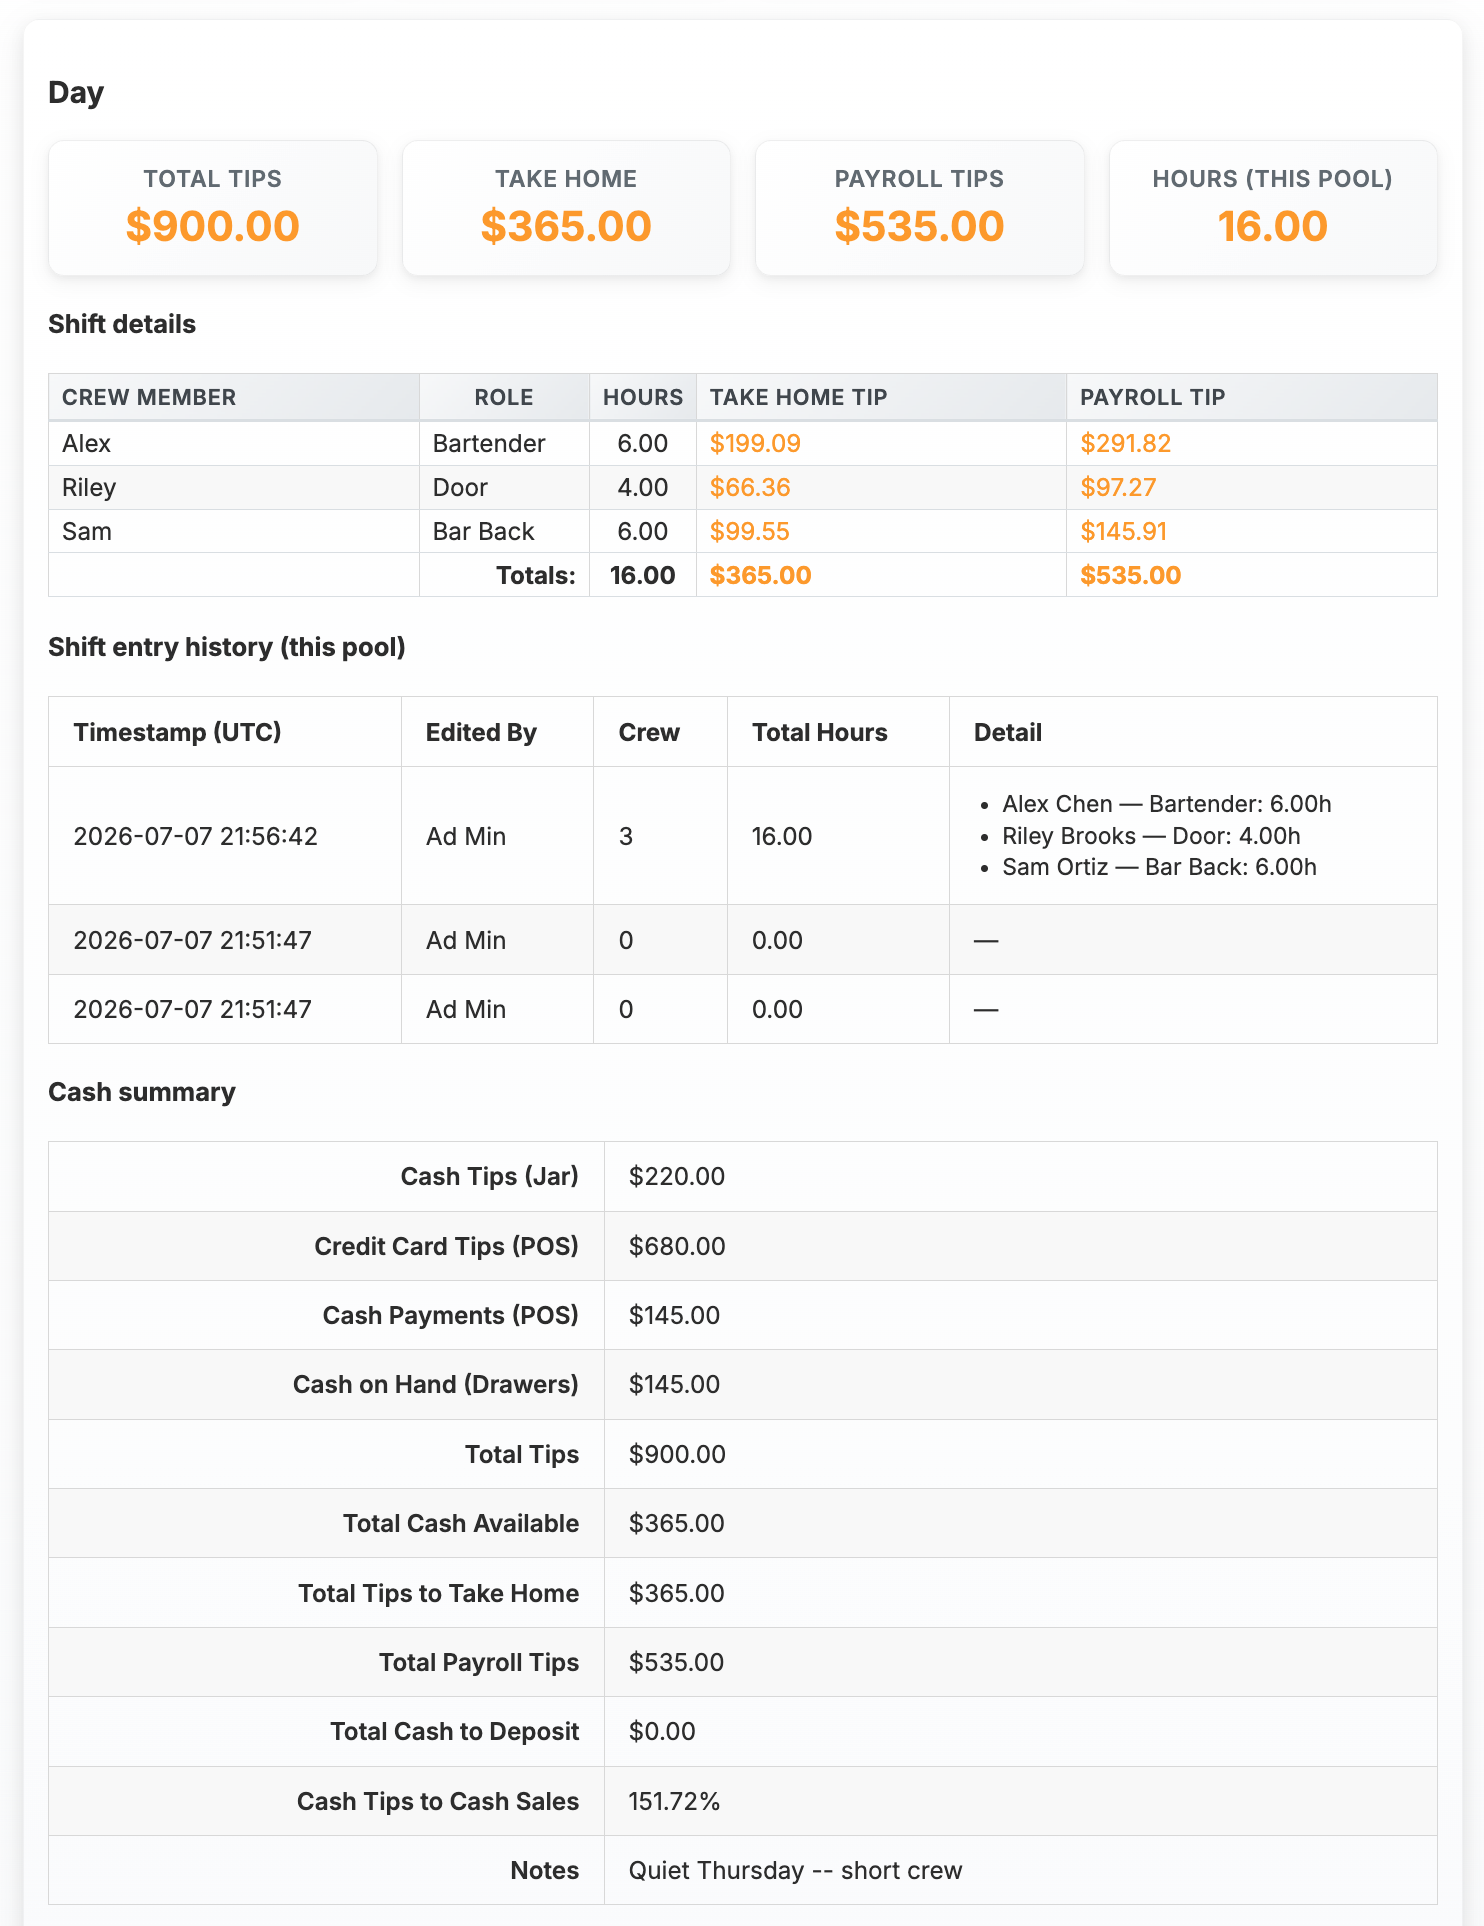This screenshot has width=1484, height=1926.
Task: Click Riley's take home tip $66.36
Action: (x=750, y=487)
